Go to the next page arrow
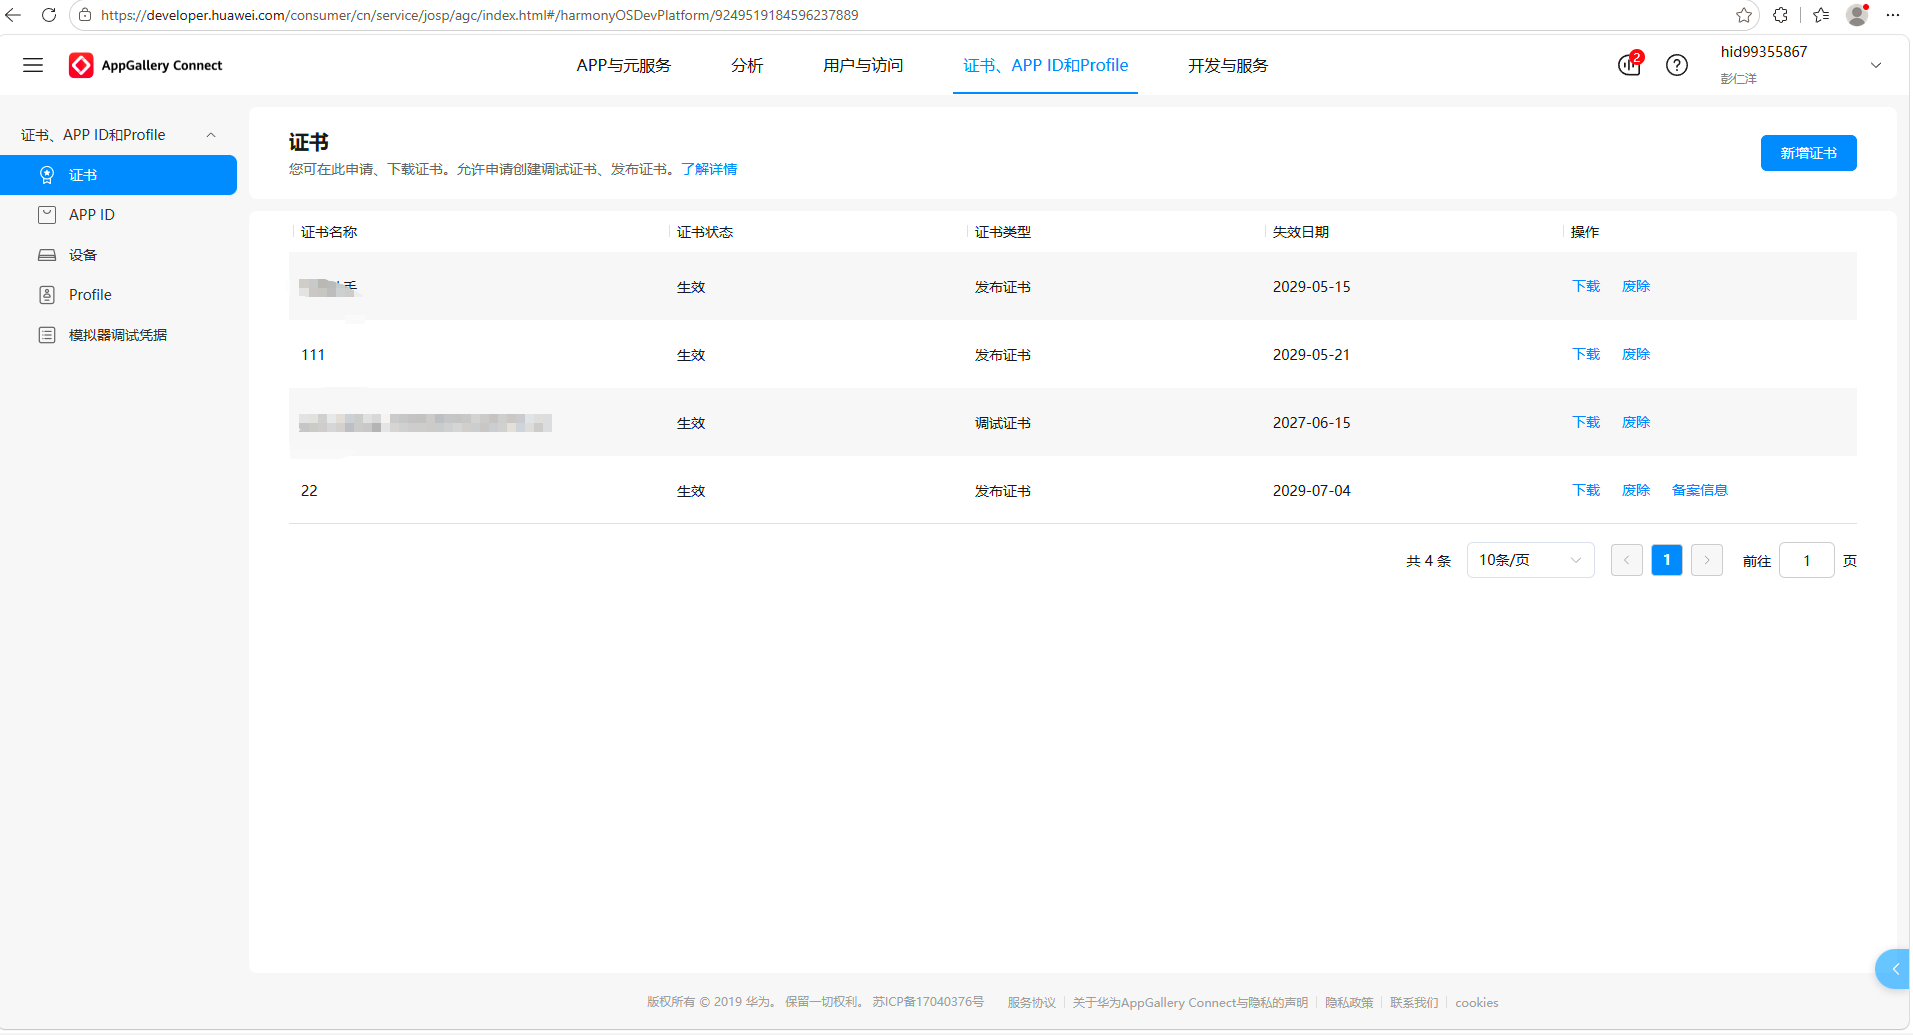Viewport: 1913px width, 1035px height. tap(1707, 560)
